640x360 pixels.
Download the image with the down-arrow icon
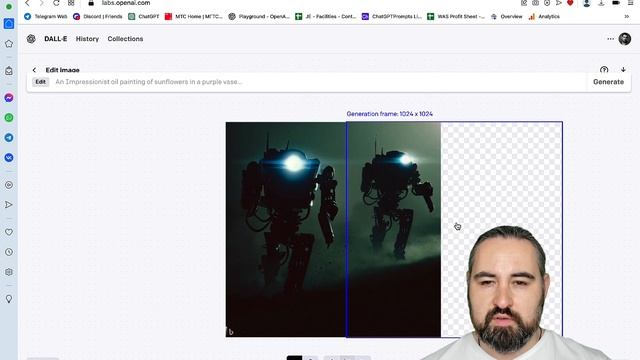623,70
